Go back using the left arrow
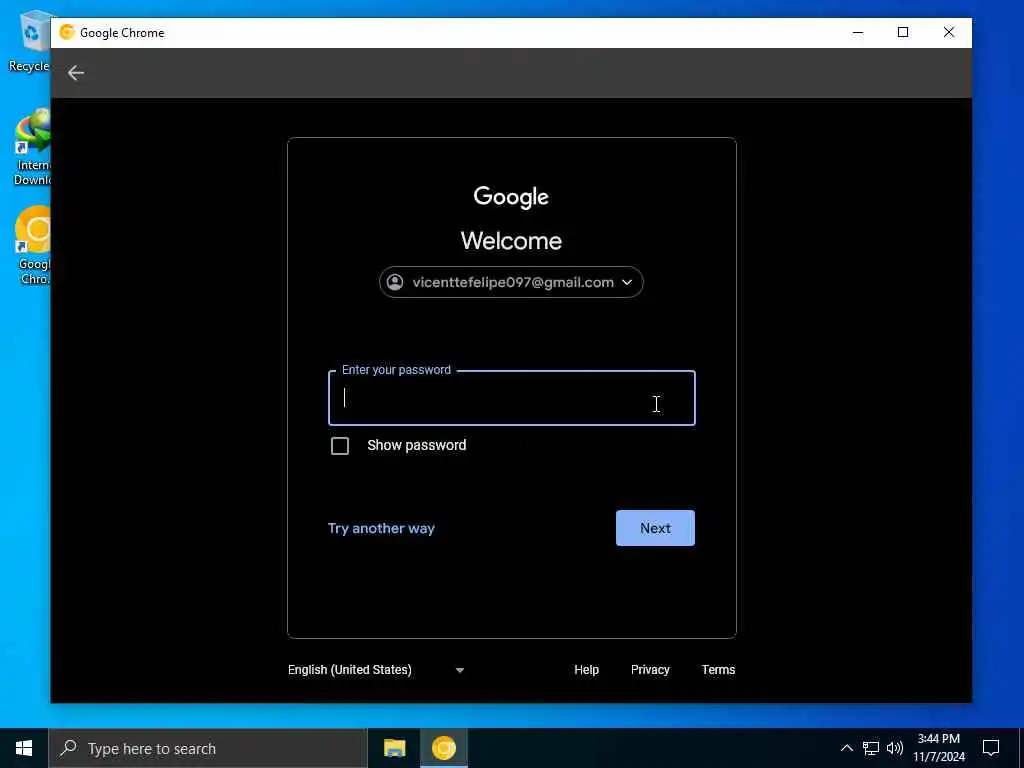This screenshot has width=1024, height=768. pos(76,72)
